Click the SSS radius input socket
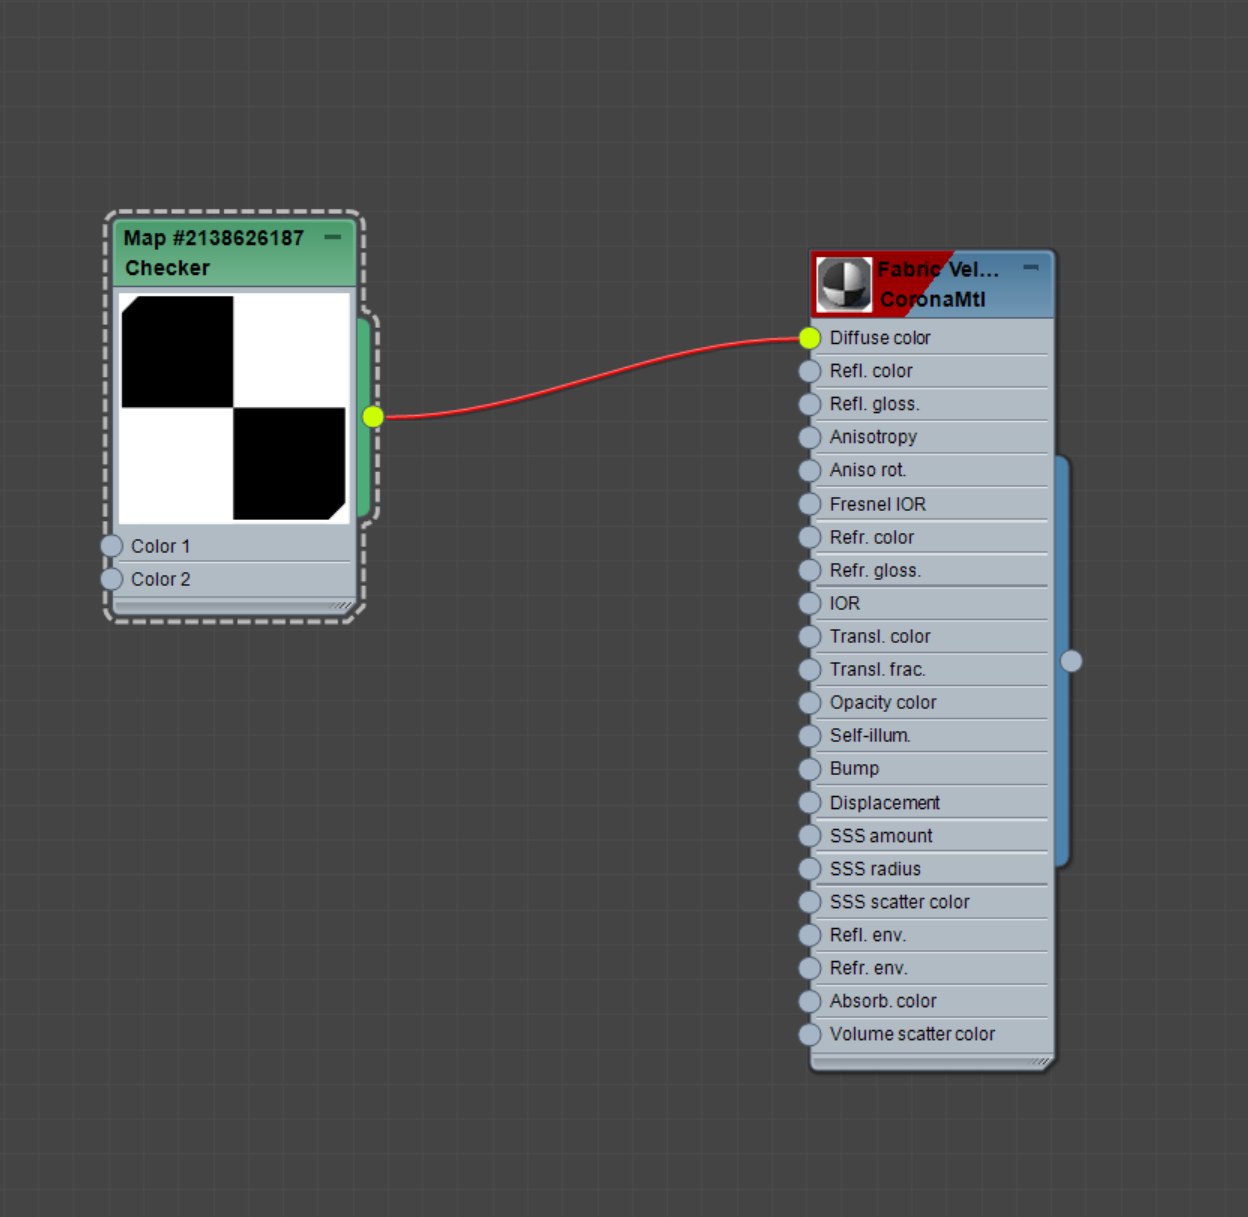This screenshot has width=1248, height=1217. coord(810,868)
